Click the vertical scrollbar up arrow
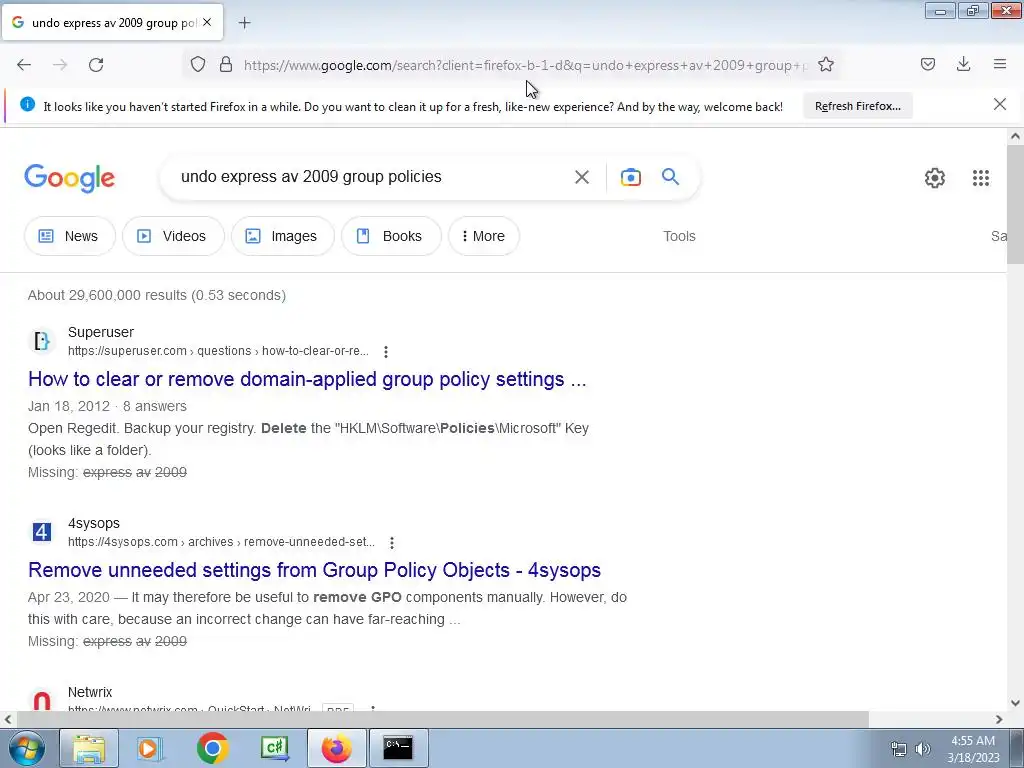Viewport: 1024px width, 768px height. click(1015, 136)
